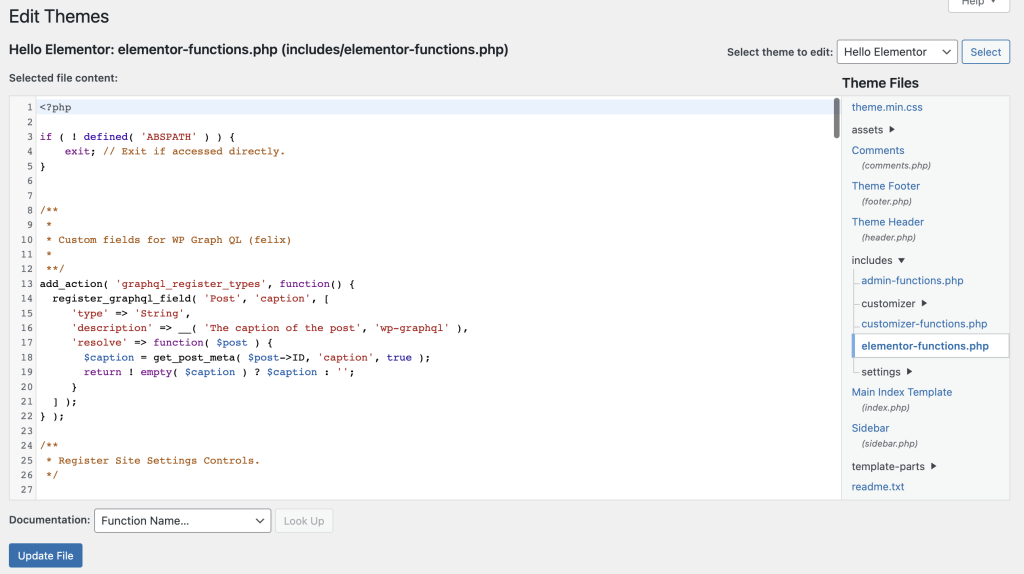Expand the settings folder
The height and width of the screenshot is (574, 1024).
(886, 372)
